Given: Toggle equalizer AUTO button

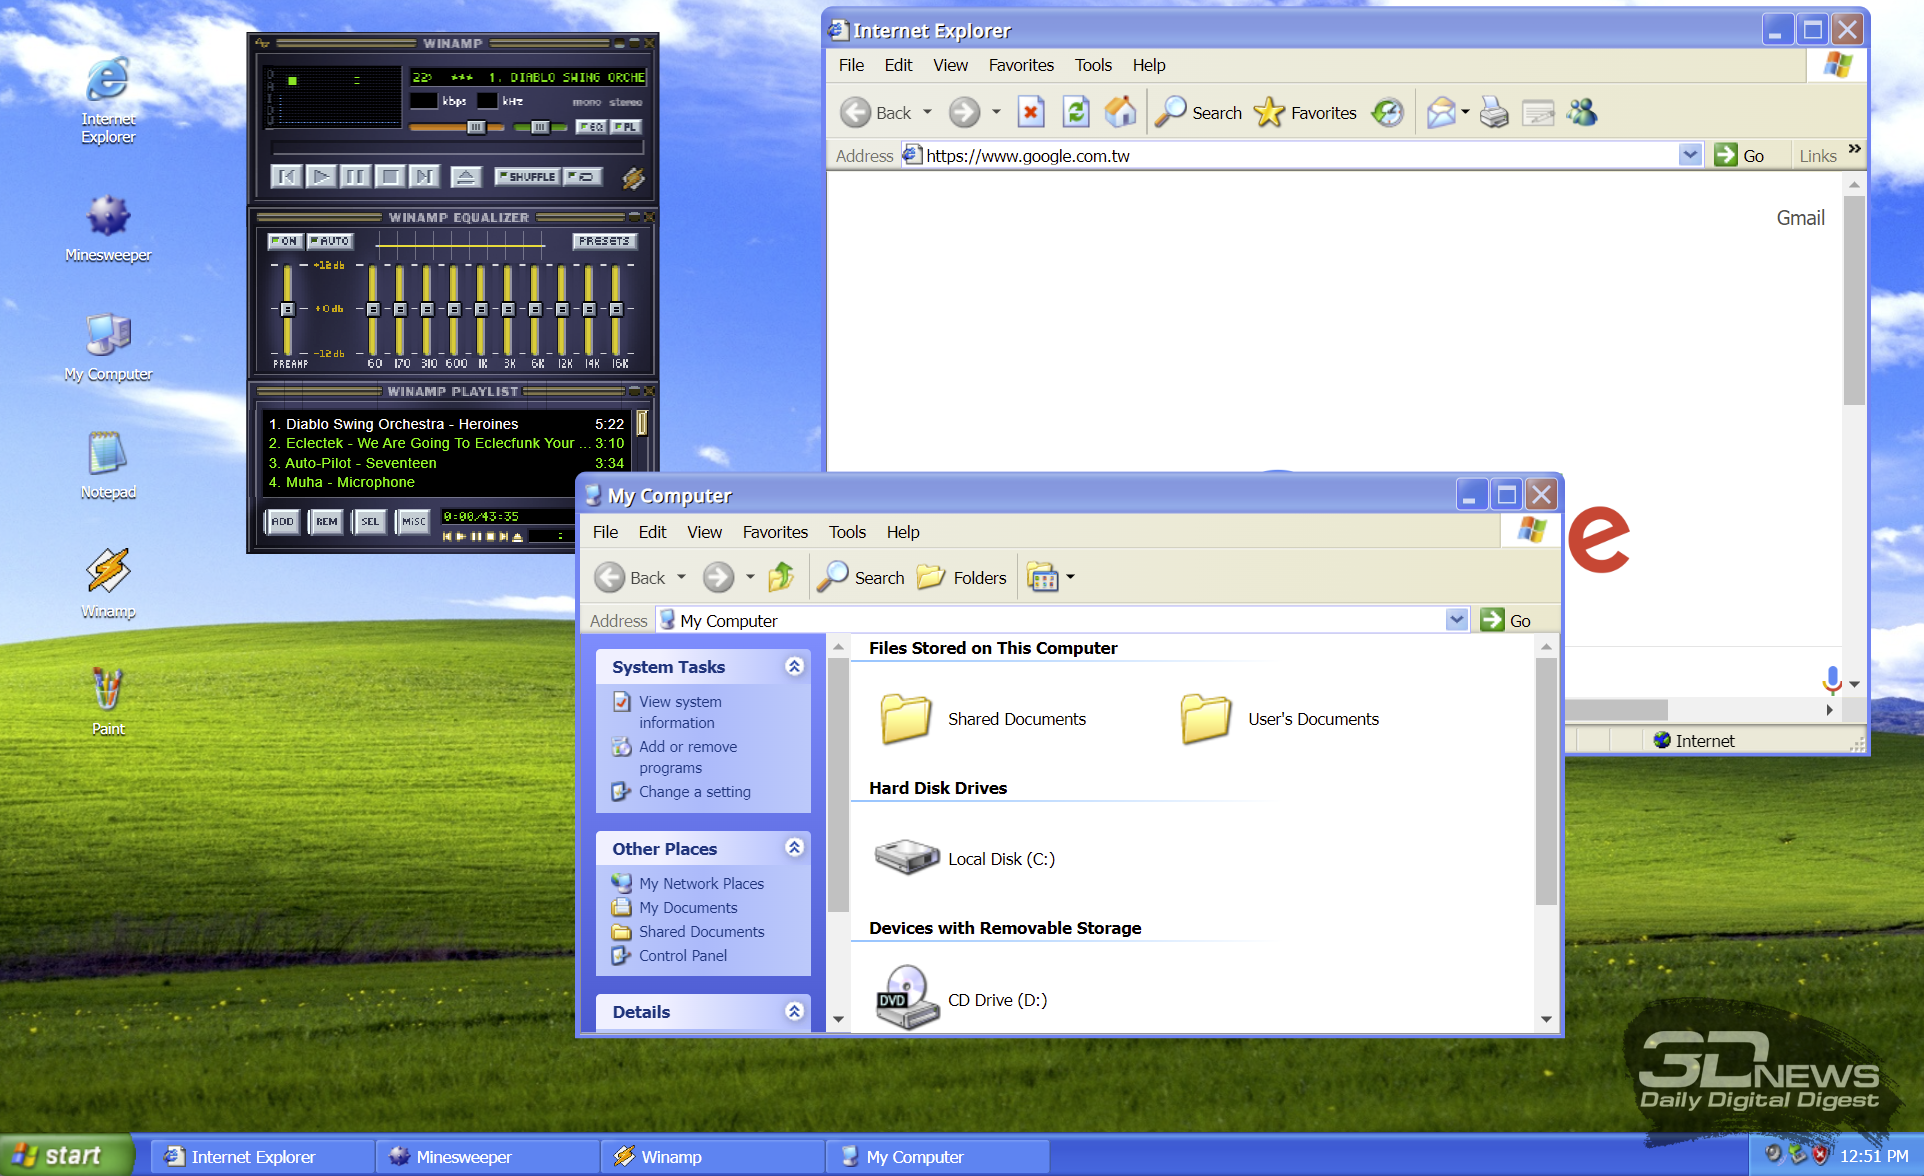Looking at the screenshot, I should [x=329, y=241].
